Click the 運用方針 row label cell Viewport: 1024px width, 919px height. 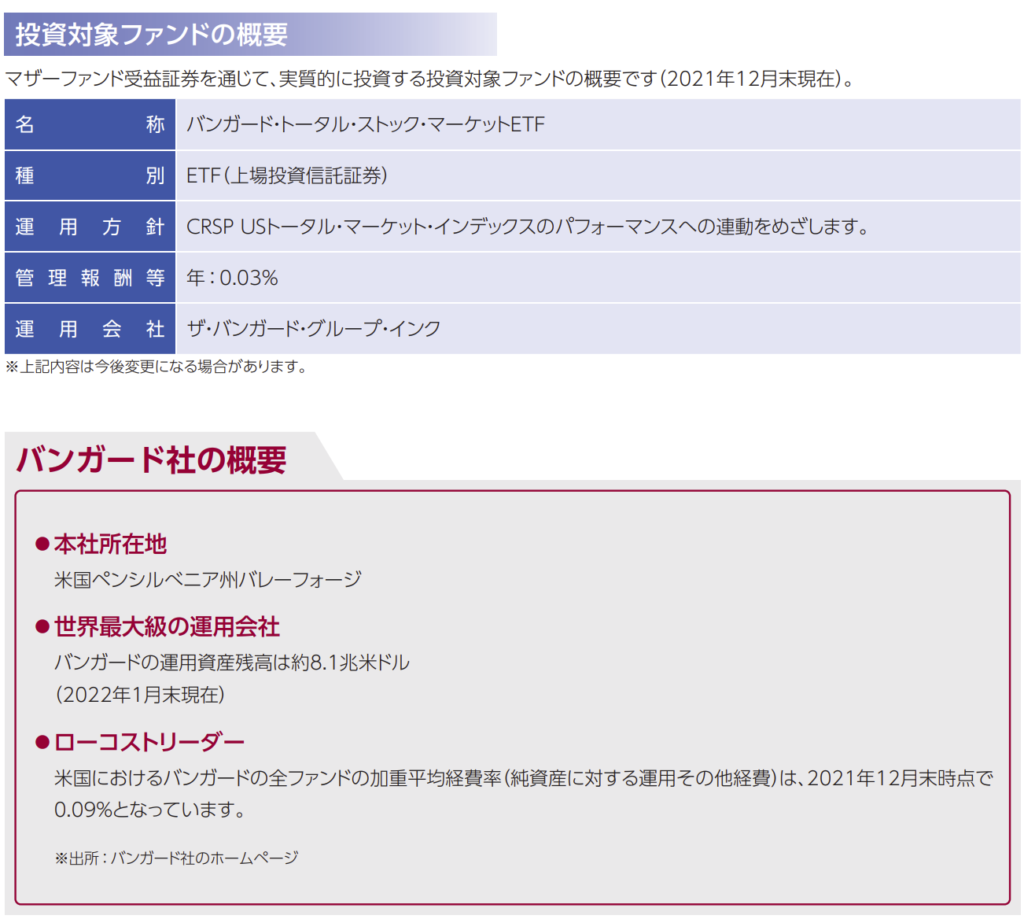coord(89,227)
